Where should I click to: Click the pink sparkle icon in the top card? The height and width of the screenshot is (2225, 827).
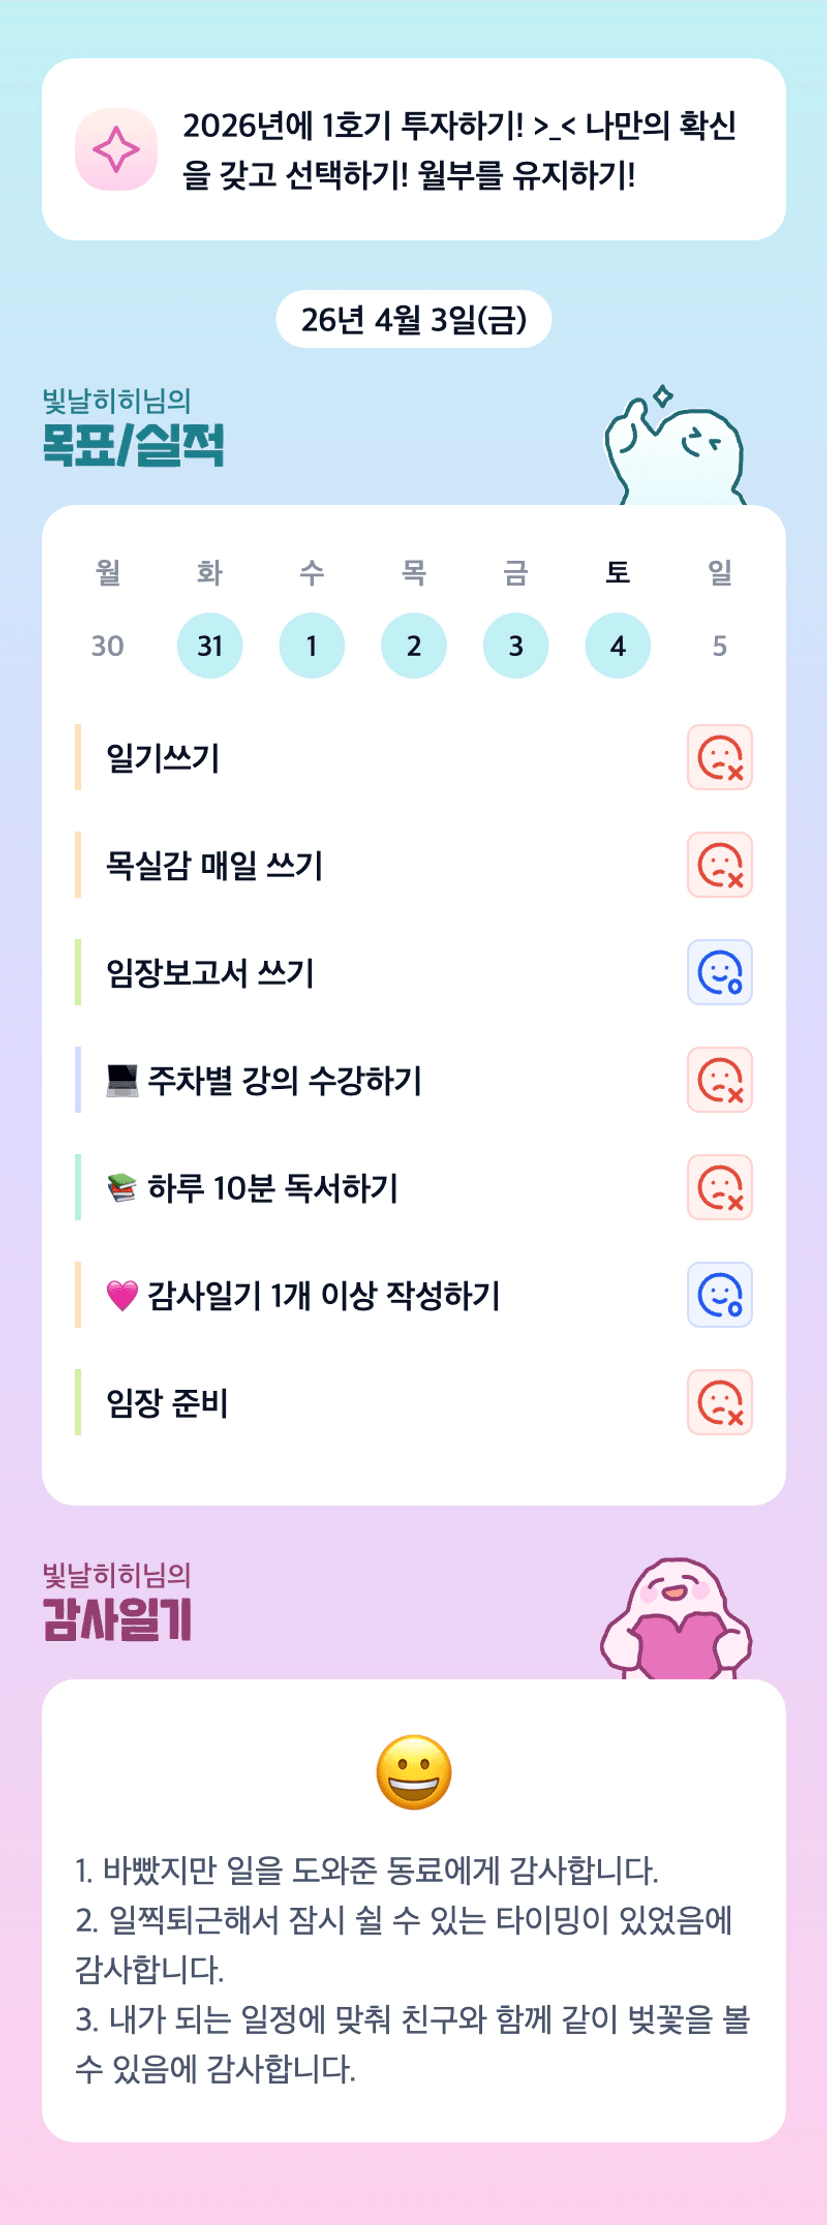[x=116, y=150]
